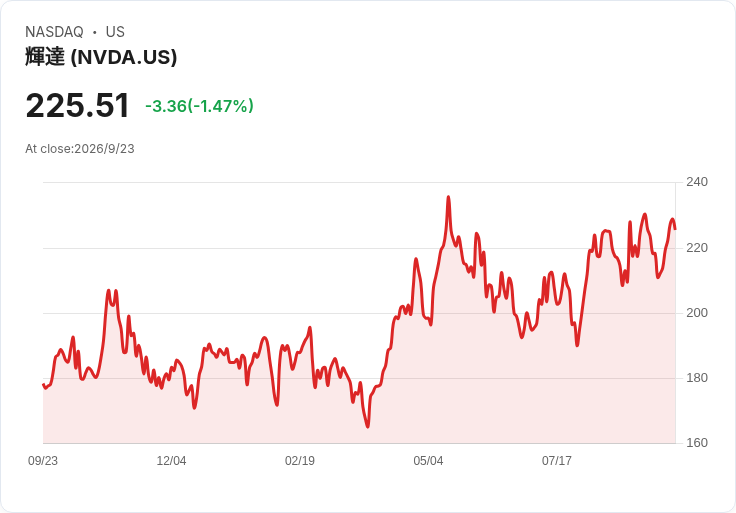Click the 05/04 x-axis date label

(428, 461)
